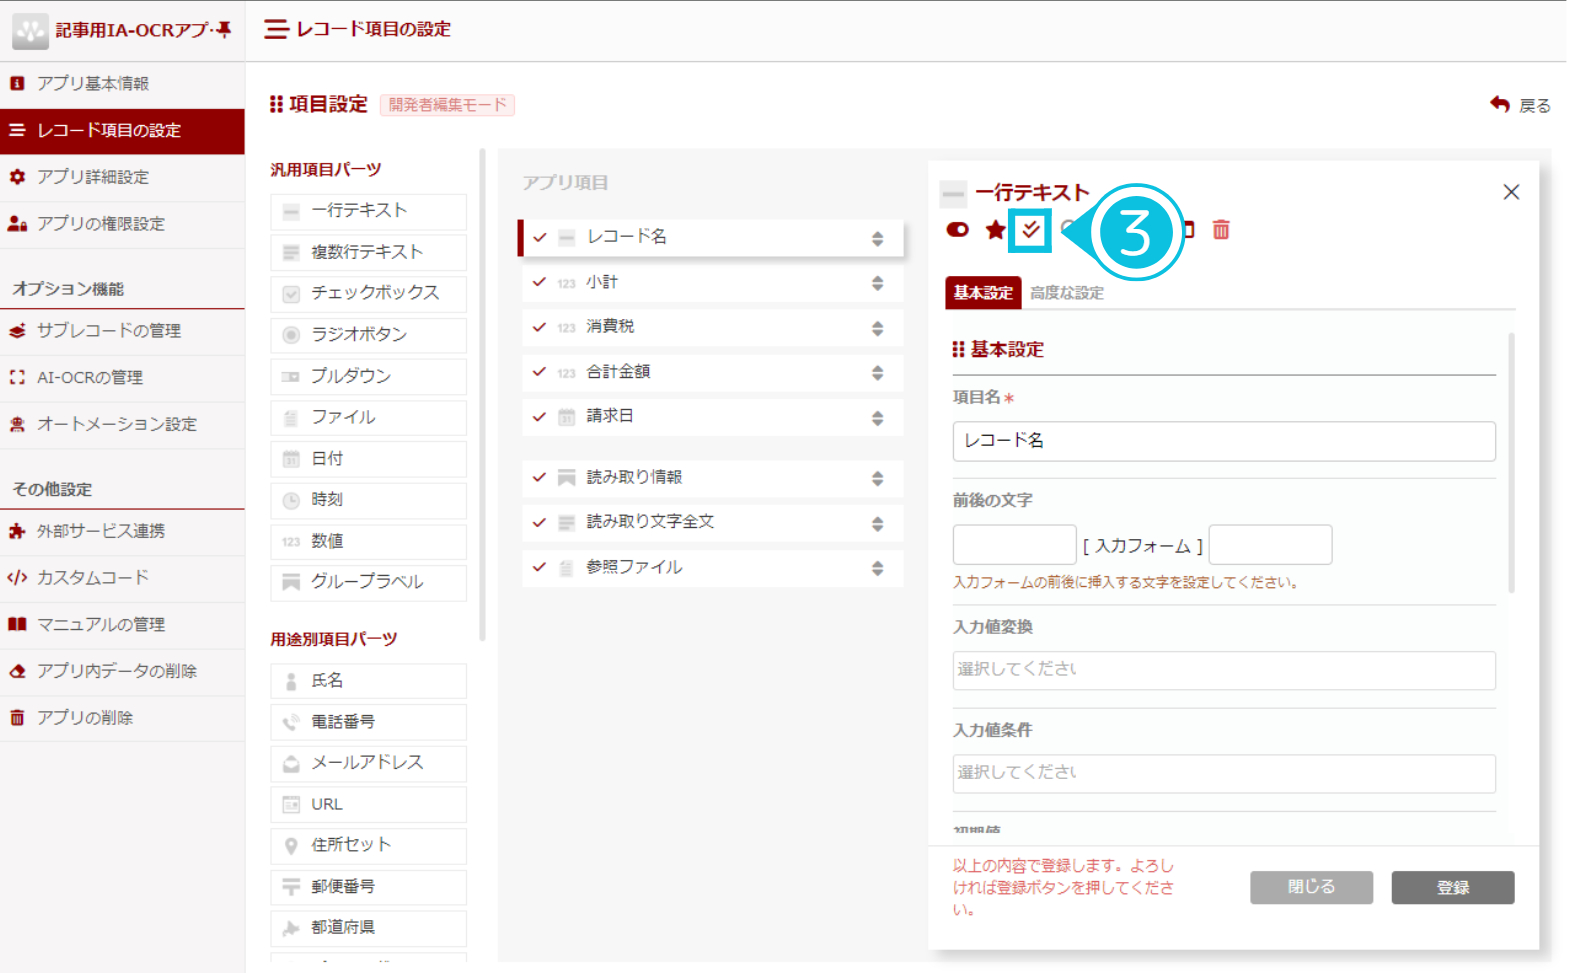1571x973 pixels.
Task: Click the 閉じる button
Action: click(x=1311, y=887)
